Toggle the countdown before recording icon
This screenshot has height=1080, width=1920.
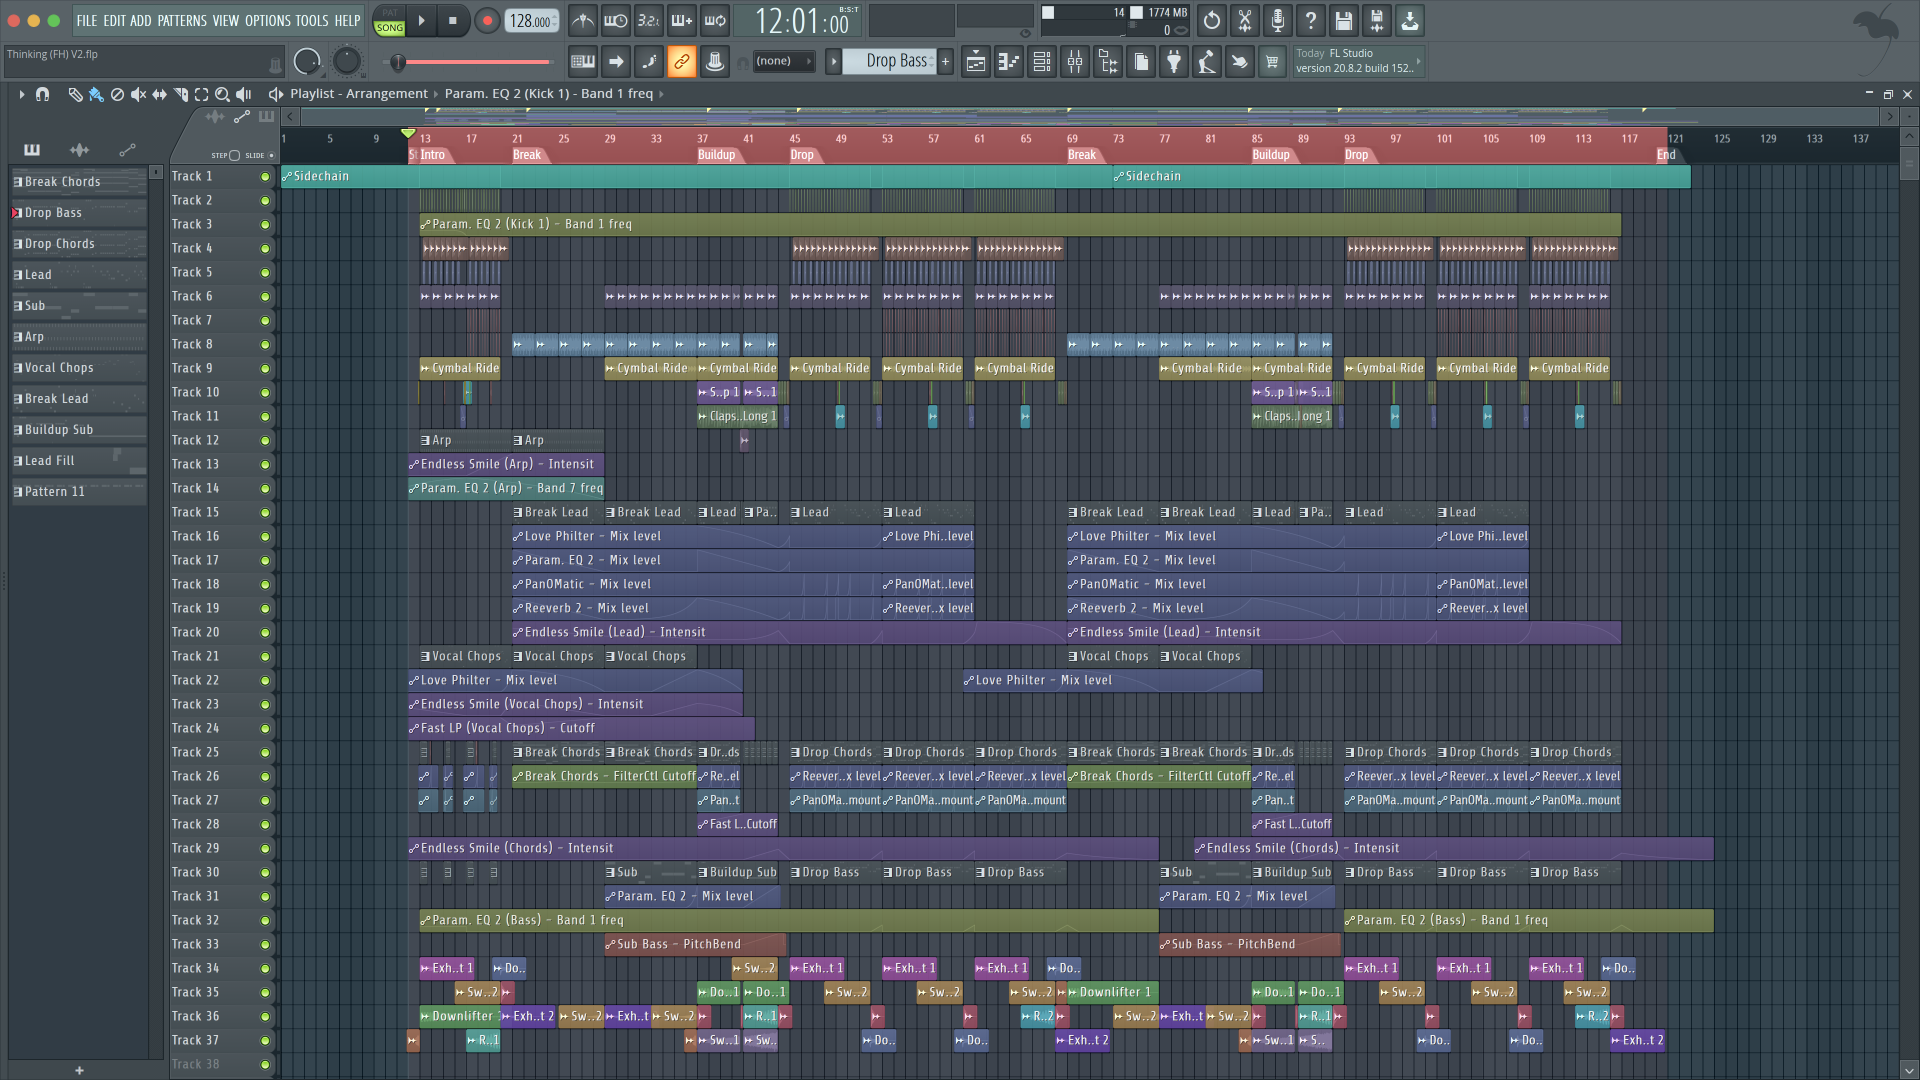tap(649, 20)
